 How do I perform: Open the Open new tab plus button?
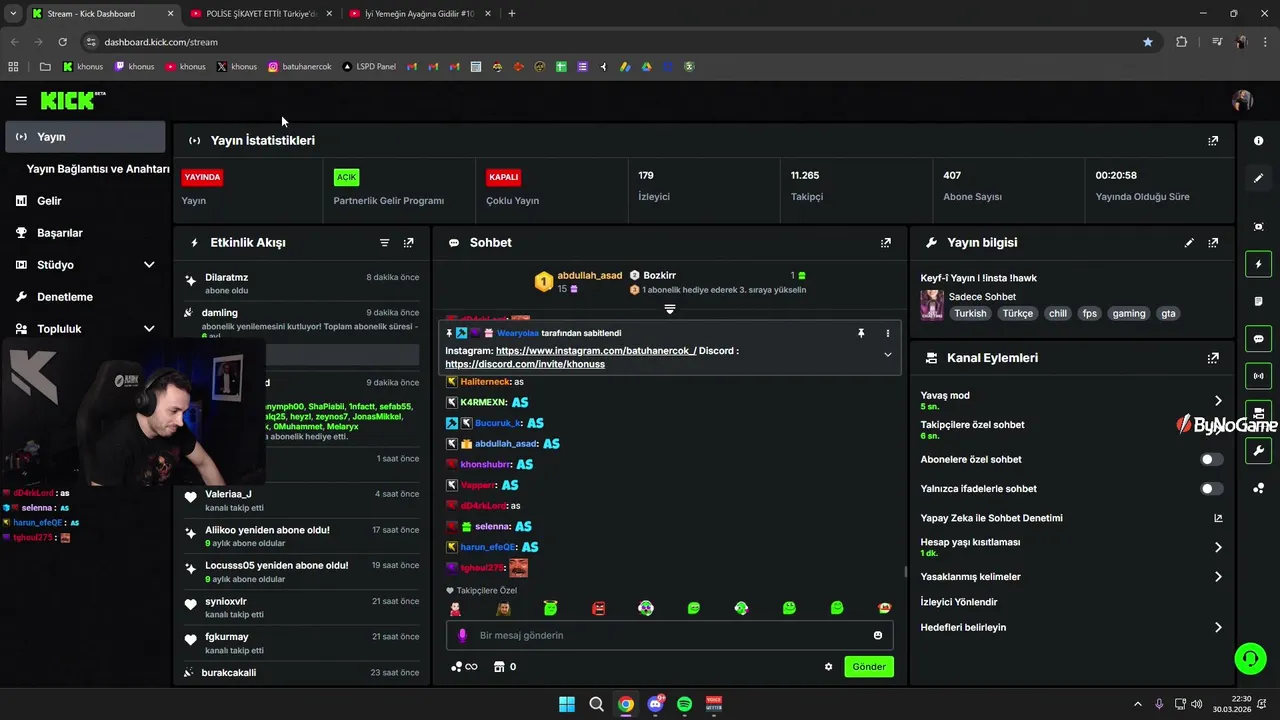(512, 14)
